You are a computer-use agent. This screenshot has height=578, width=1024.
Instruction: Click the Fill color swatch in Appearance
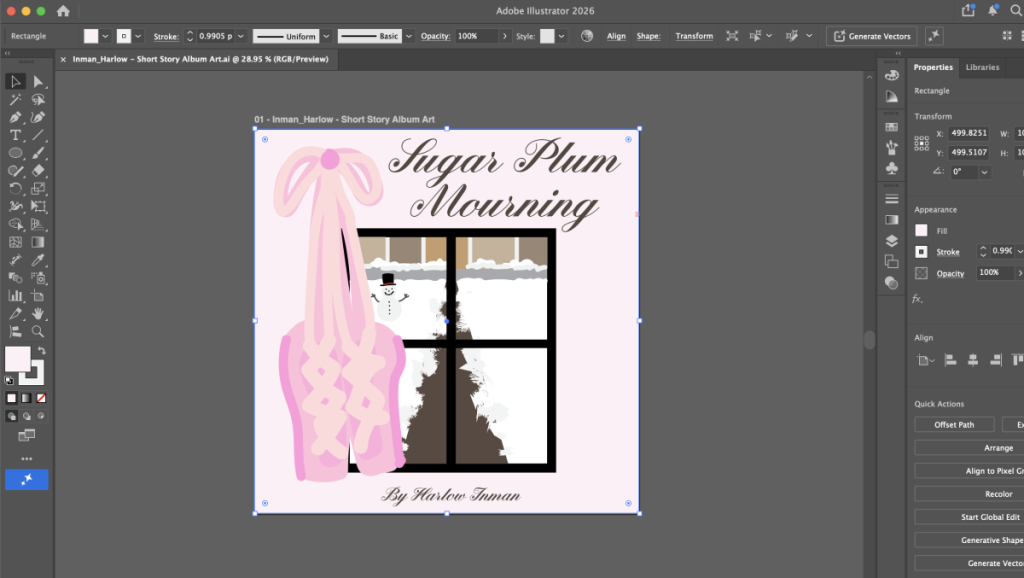click(921, 230)
